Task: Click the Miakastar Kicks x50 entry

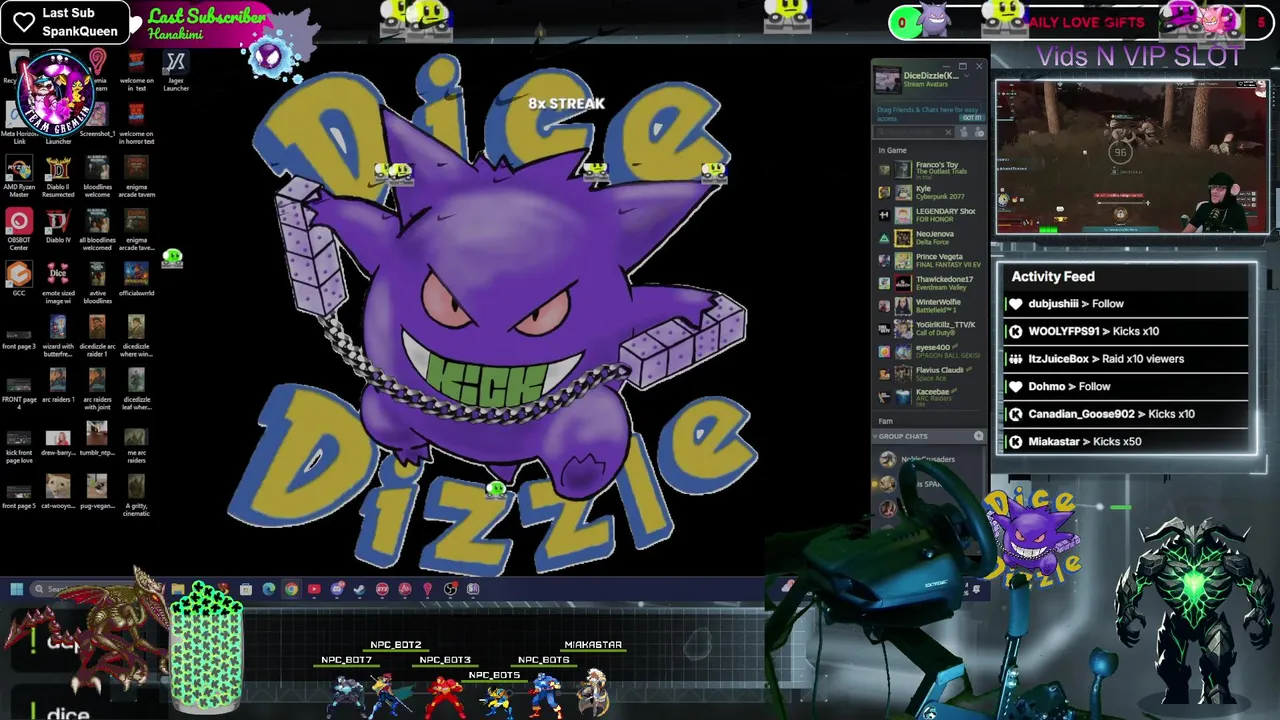Action: tap(1127, 441)
